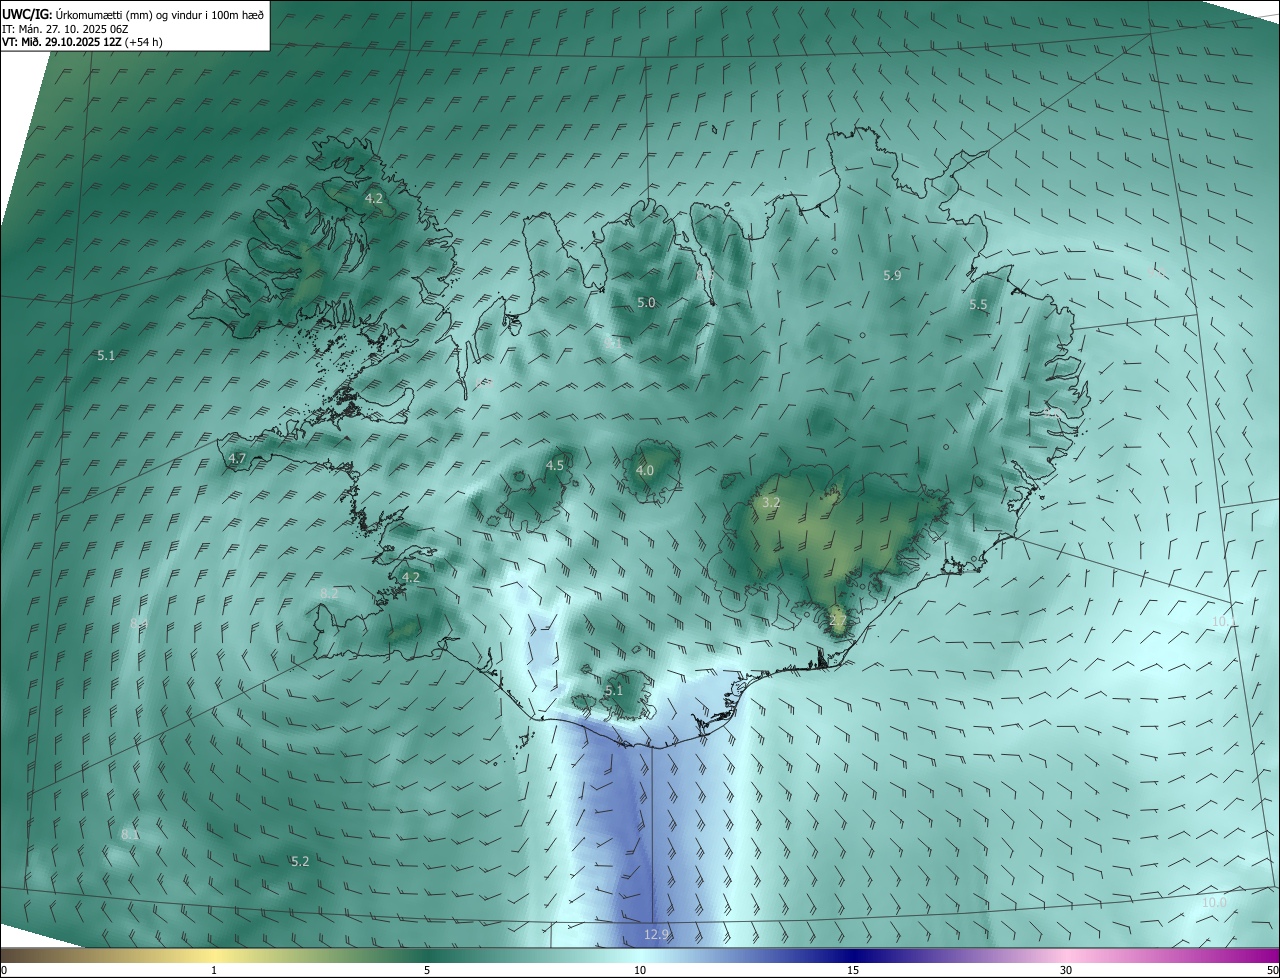Pick the pale yellow segment of the color scale
Image resolution: width=1280 pixels, height=978 pixels.
click(x=214, y=955)
